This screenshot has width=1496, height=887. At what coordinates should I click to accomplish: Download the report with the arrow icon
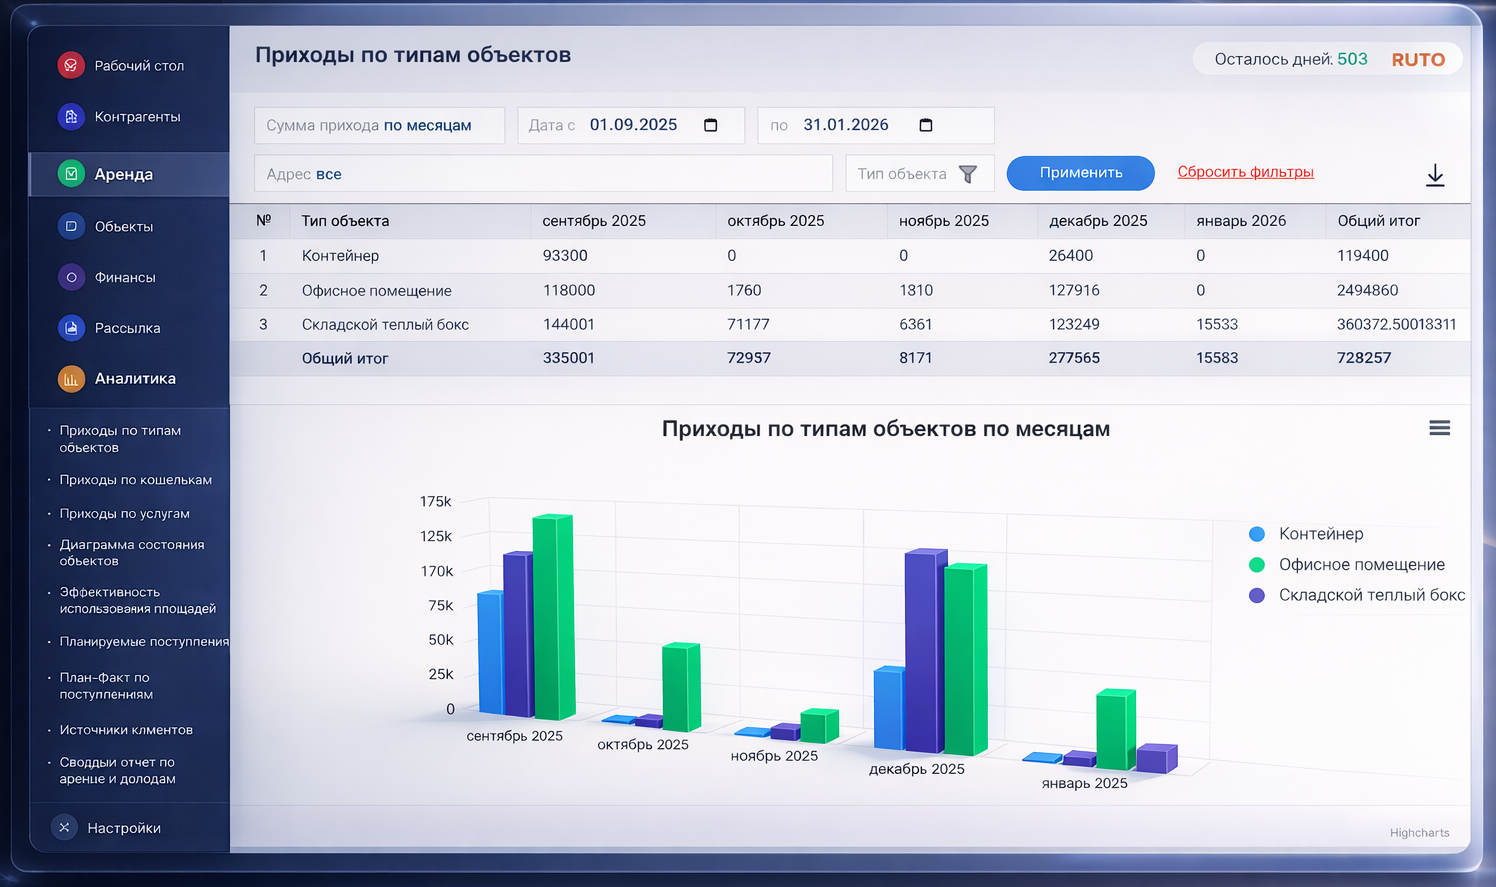coord(1435,175)
